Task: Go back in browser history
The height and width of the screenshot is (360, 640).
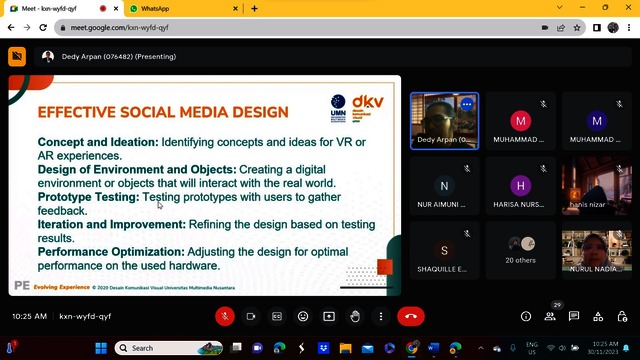Action: pos(11,28)
